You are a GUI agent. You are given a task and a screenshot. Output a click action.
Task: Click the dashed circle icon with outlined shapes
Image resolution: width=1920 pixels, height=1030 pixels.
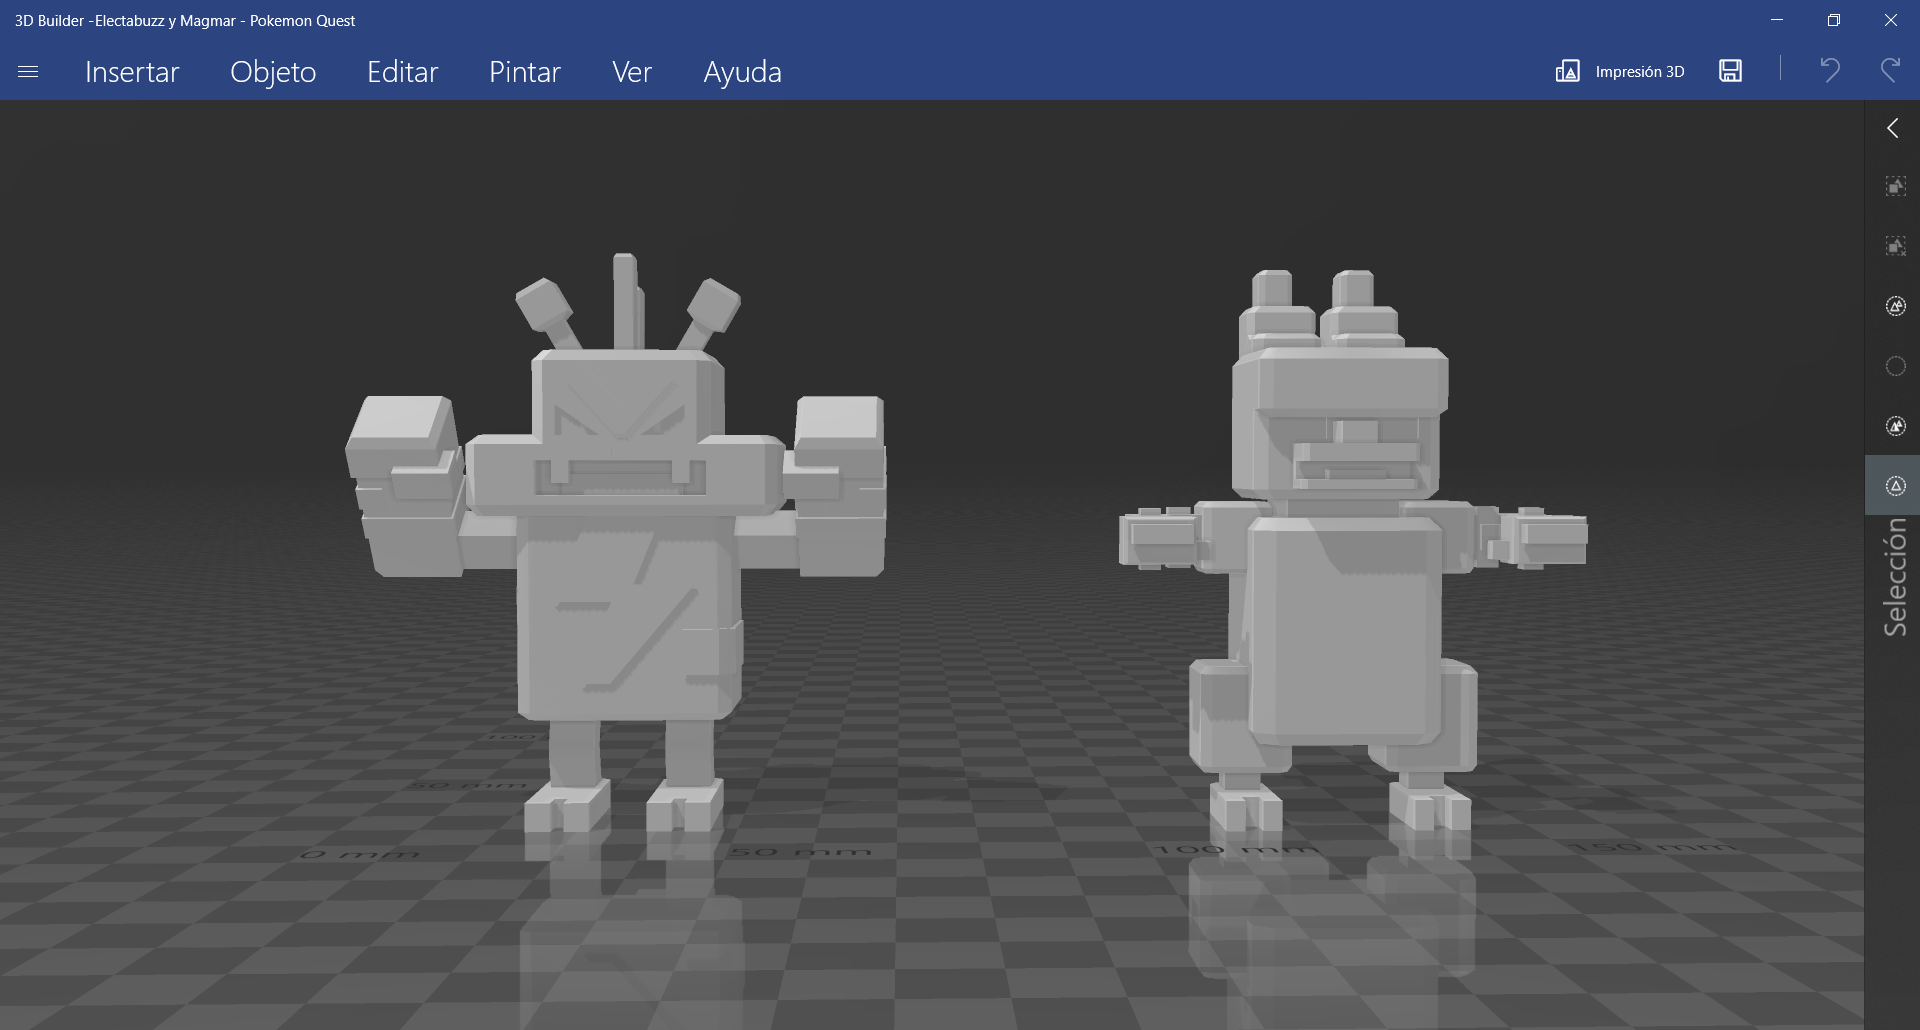(x=1896, y=306)
